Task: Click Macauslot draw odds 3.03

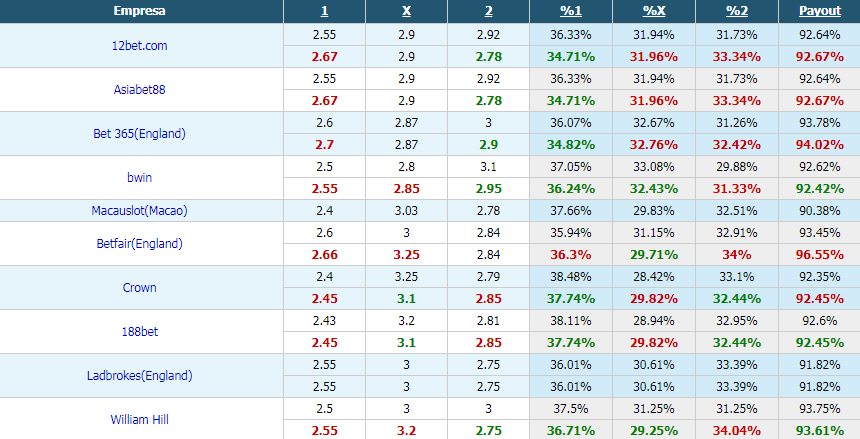Action: (x=406, y=211)
